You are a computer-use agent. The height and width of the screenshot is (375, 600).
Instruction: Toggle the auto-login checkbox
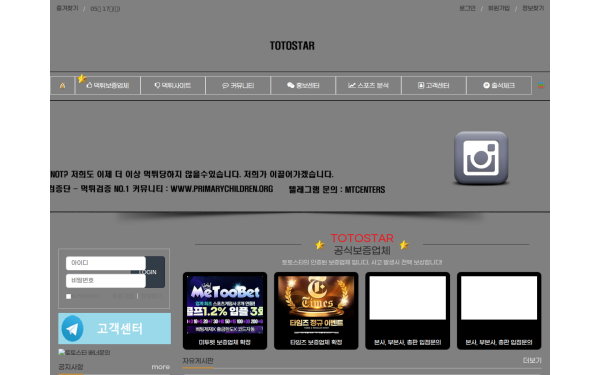tap(68, 296)
